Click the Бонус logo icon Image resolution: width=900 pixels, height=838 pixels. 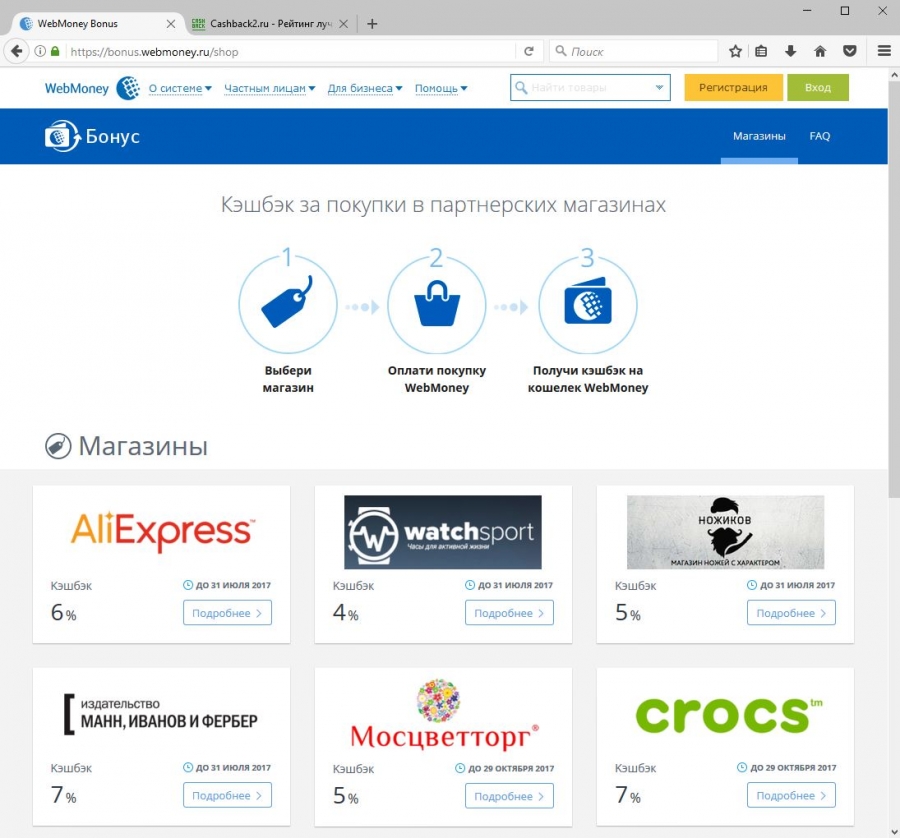coord(63,136)
